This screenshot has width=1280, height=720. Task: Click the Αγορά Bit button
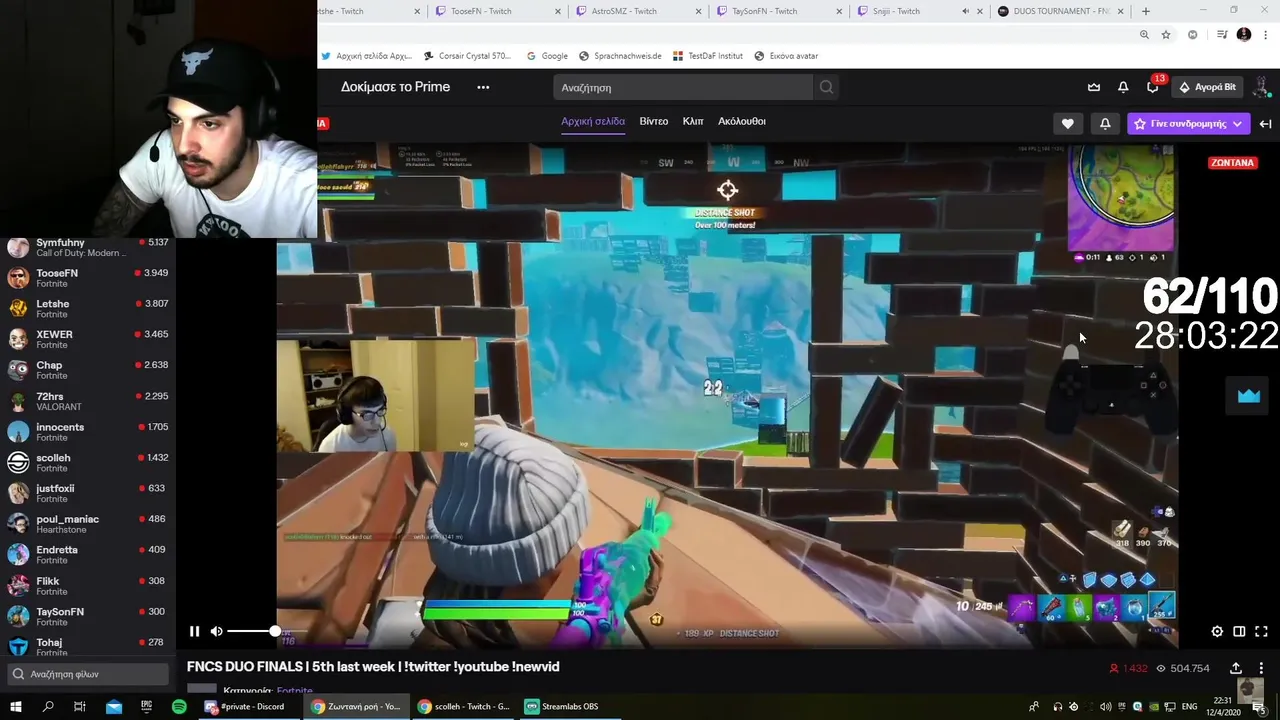[1207, 87]
